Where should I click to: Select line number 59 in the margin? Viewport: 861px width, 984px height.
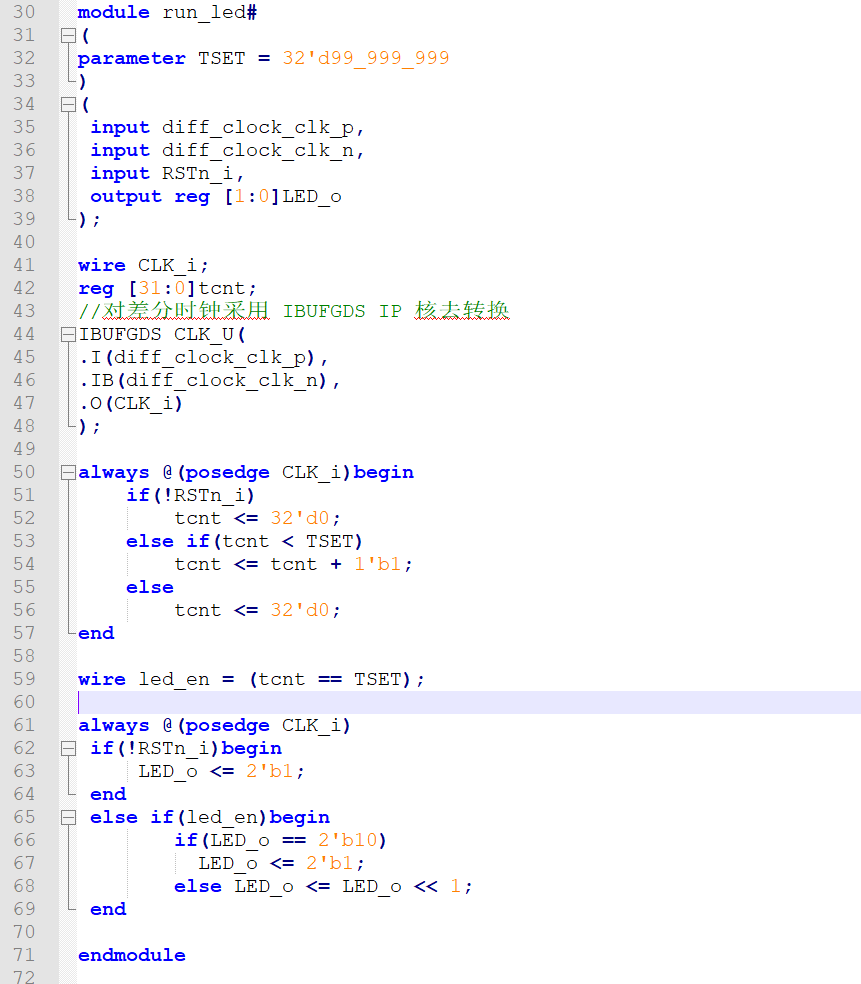tap(24, 679)
